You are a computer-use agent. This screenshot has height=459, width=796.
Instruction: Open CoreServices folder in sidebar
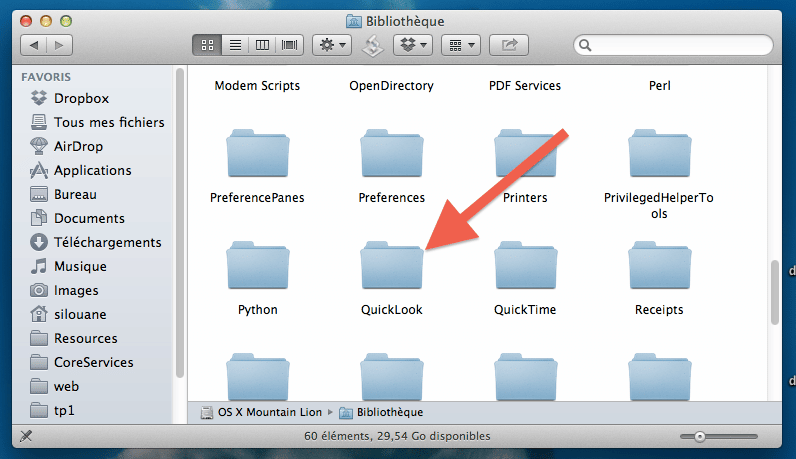pyautogui.click(x=82, y=363)
